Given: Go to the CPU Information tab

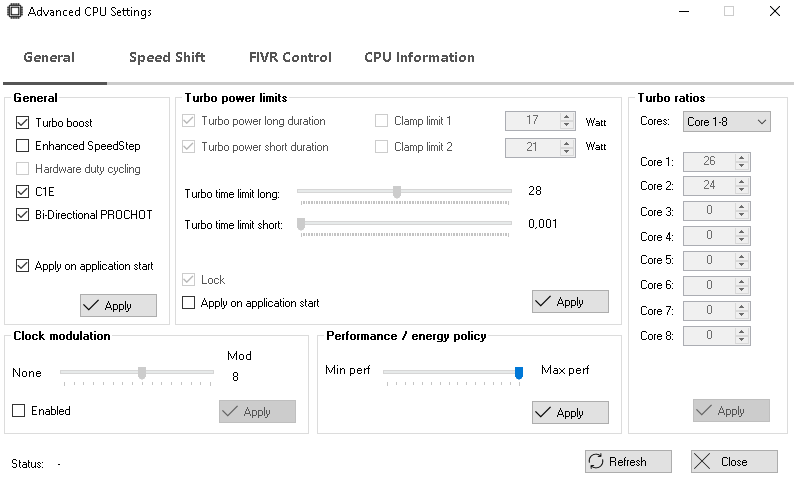Looking at the screenshot, I should click(419, 57).
